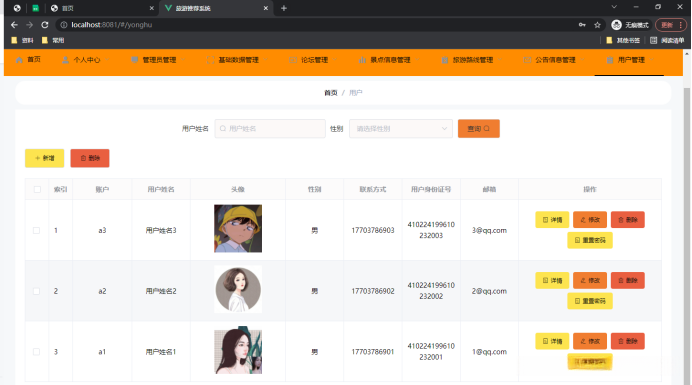The height and width of the screenshot is (385, 692).
Task: Open the saved password key icon
Action: (x=582, y=25)
